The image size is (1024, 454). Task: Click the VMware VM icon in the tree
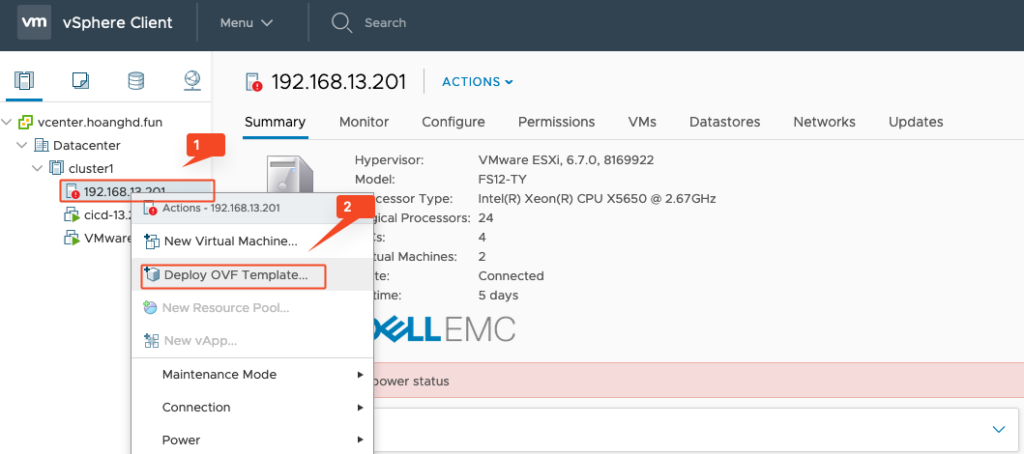(72, 238)
